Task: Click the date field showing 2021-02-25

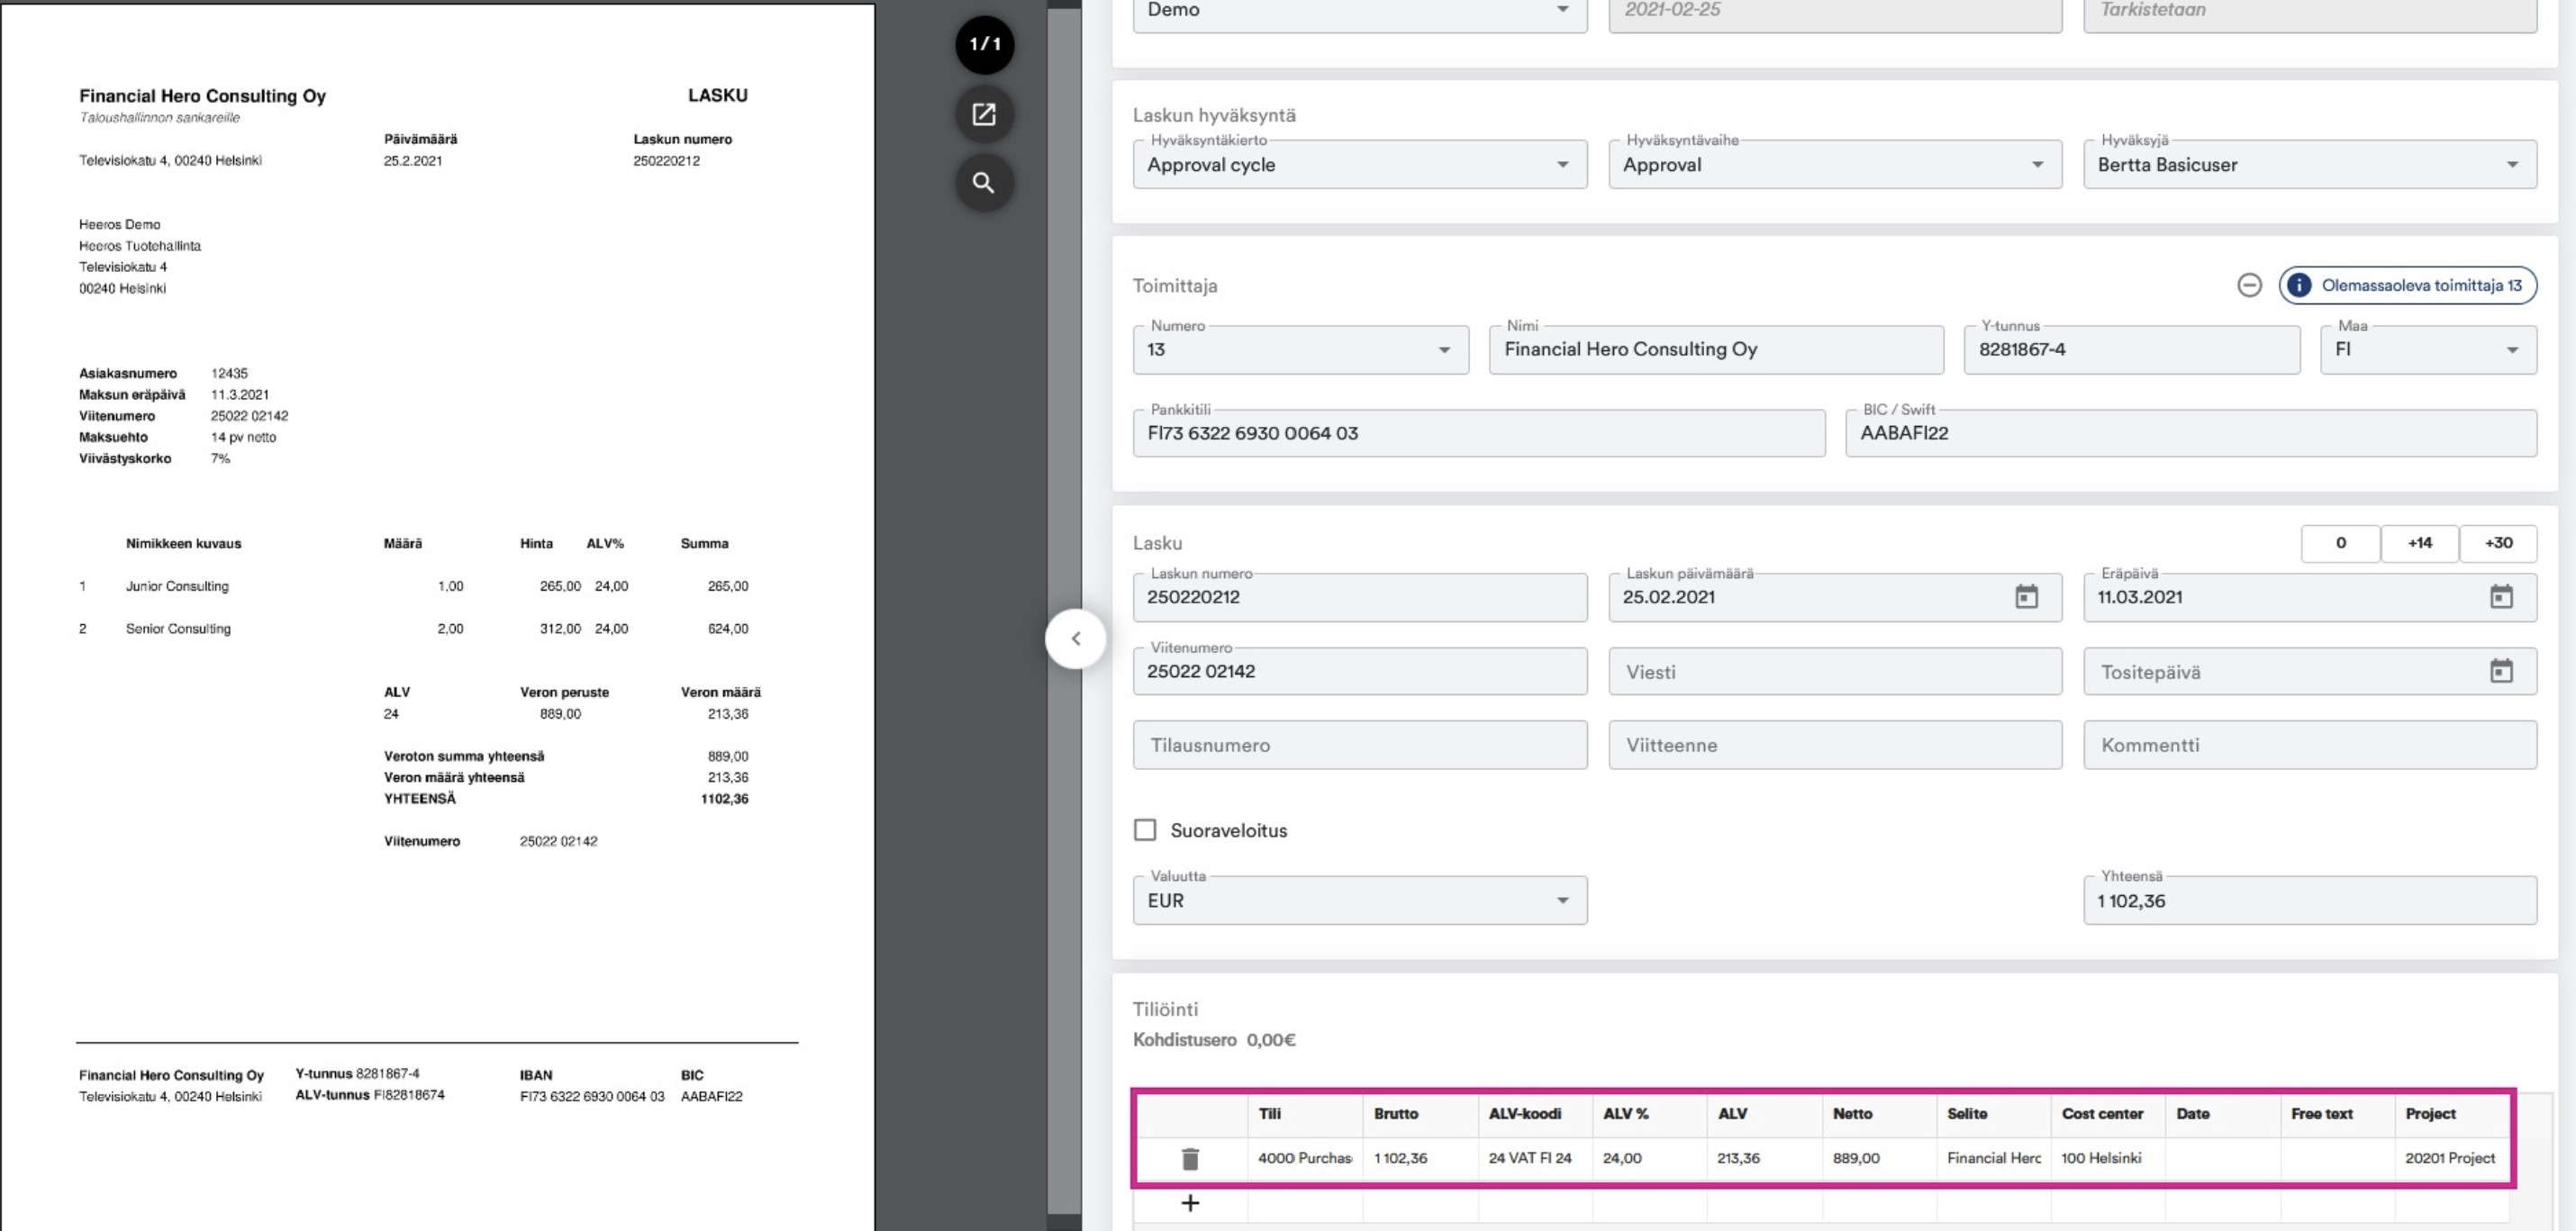Action: [1834, 12]
